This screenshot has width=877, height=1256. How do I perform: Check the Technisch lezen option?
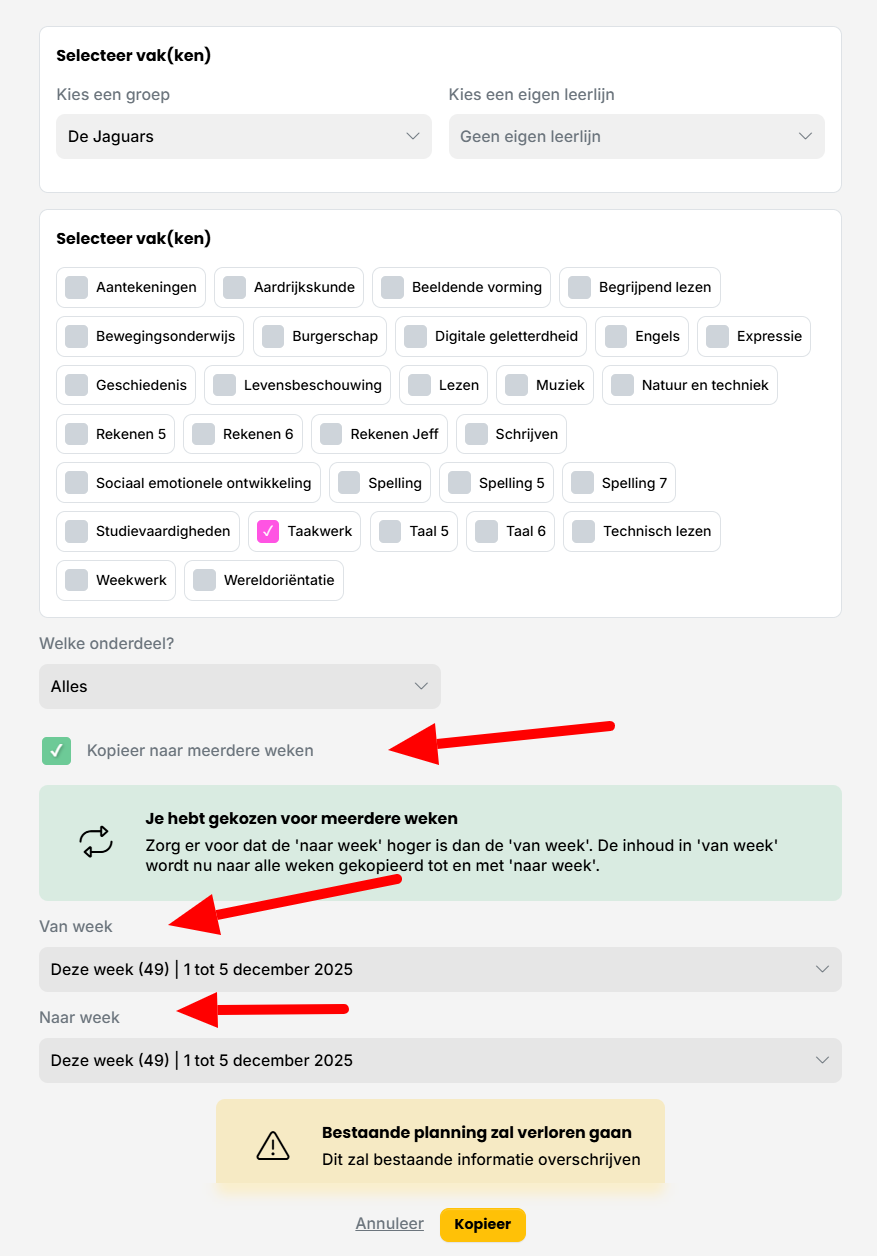[x=584, y=531]
